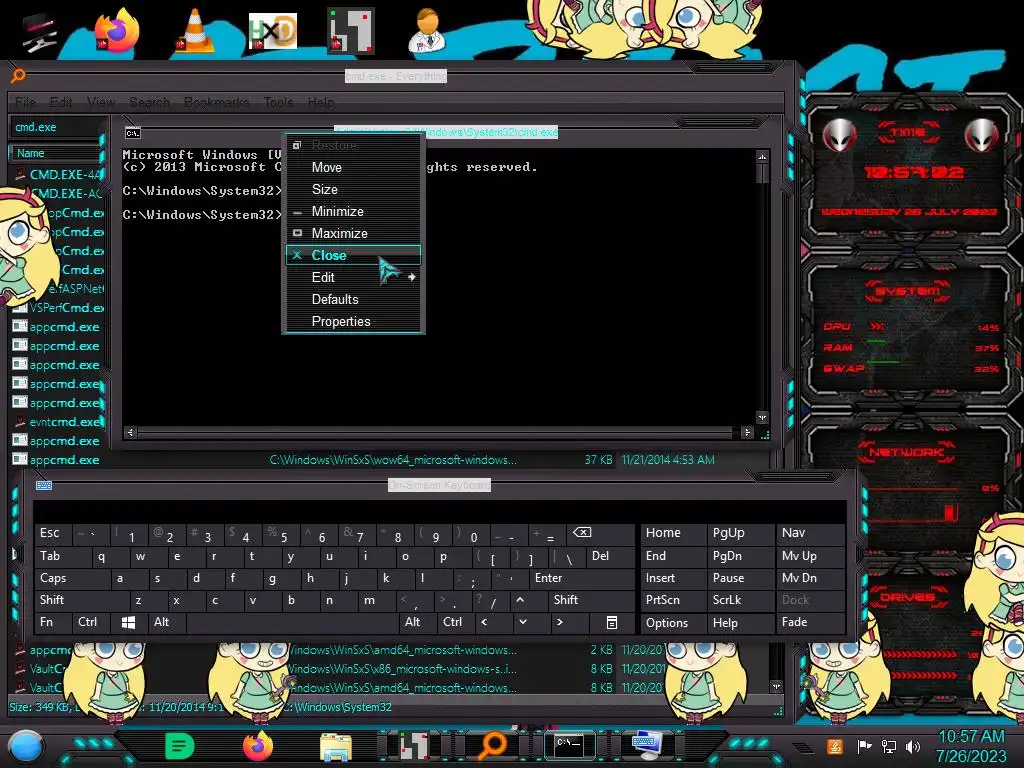1024x768 pixels.
Task: Click On-Screen Keyboard title bar icon
Action: (44, 485)
